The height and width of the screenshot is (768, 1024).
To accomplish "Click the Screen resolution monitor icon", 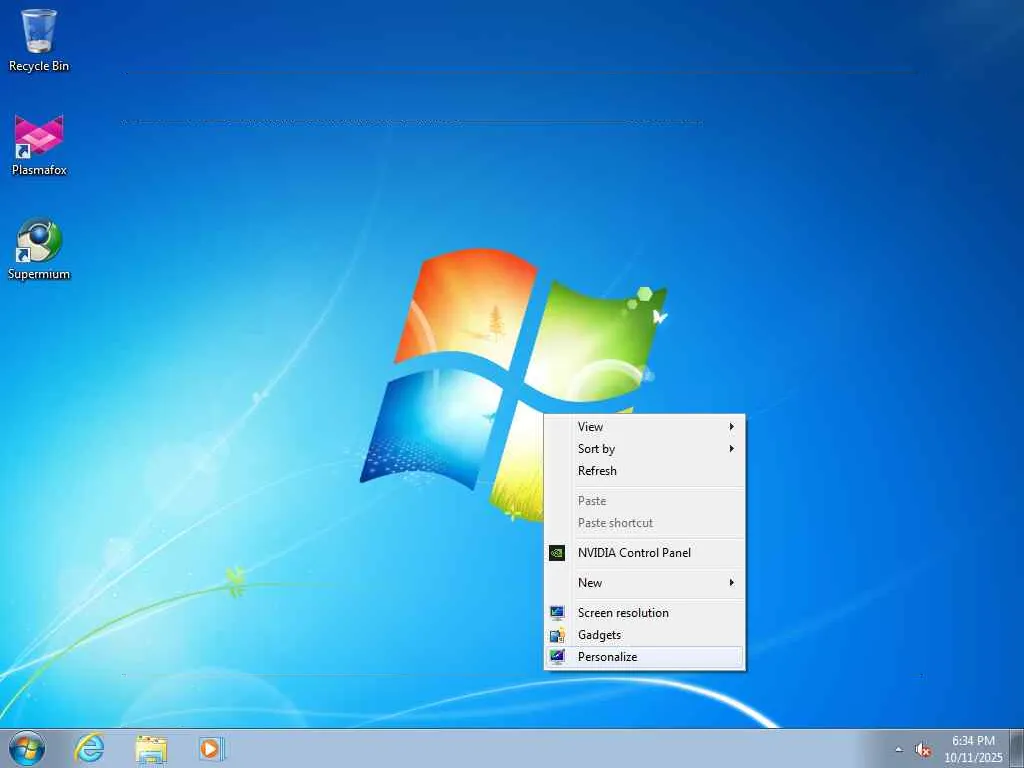I will tap(557, 613).
